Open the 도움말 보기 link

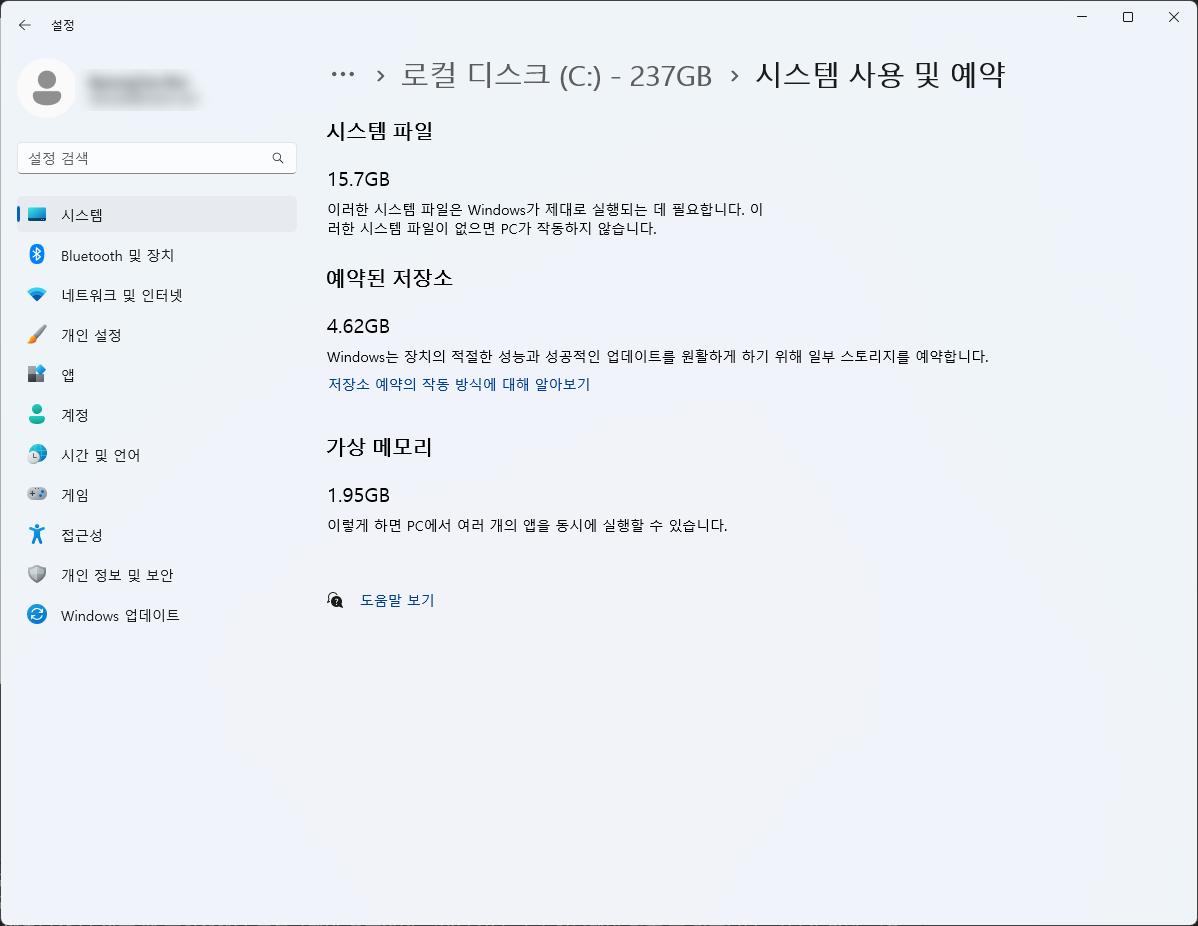coord(397,601)
